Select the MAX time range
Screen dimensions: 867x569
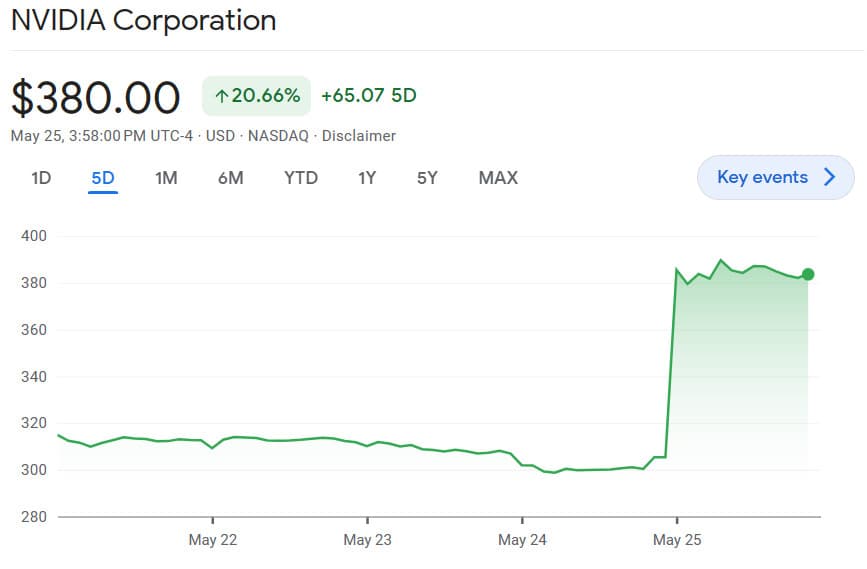pyautogui.click(x=498, y=178)
